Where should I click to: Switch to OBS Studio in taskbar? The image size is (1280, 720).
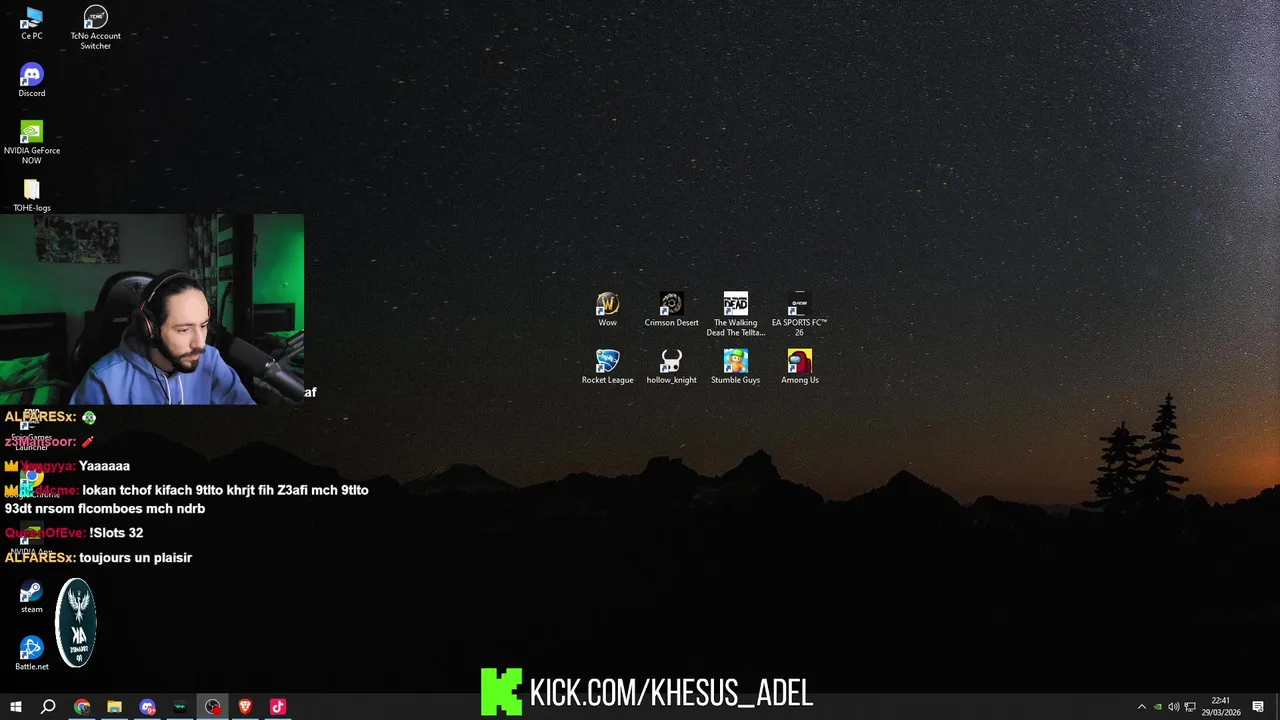point(213,707)
